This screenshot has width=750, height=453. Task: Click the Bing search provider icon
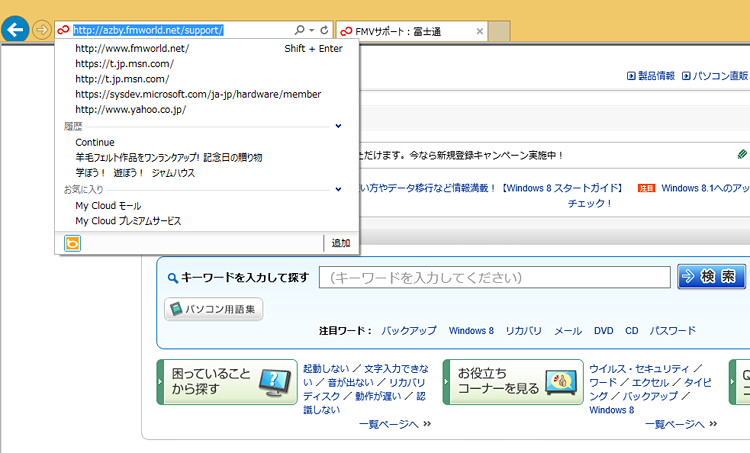click(x=73, y=243)
